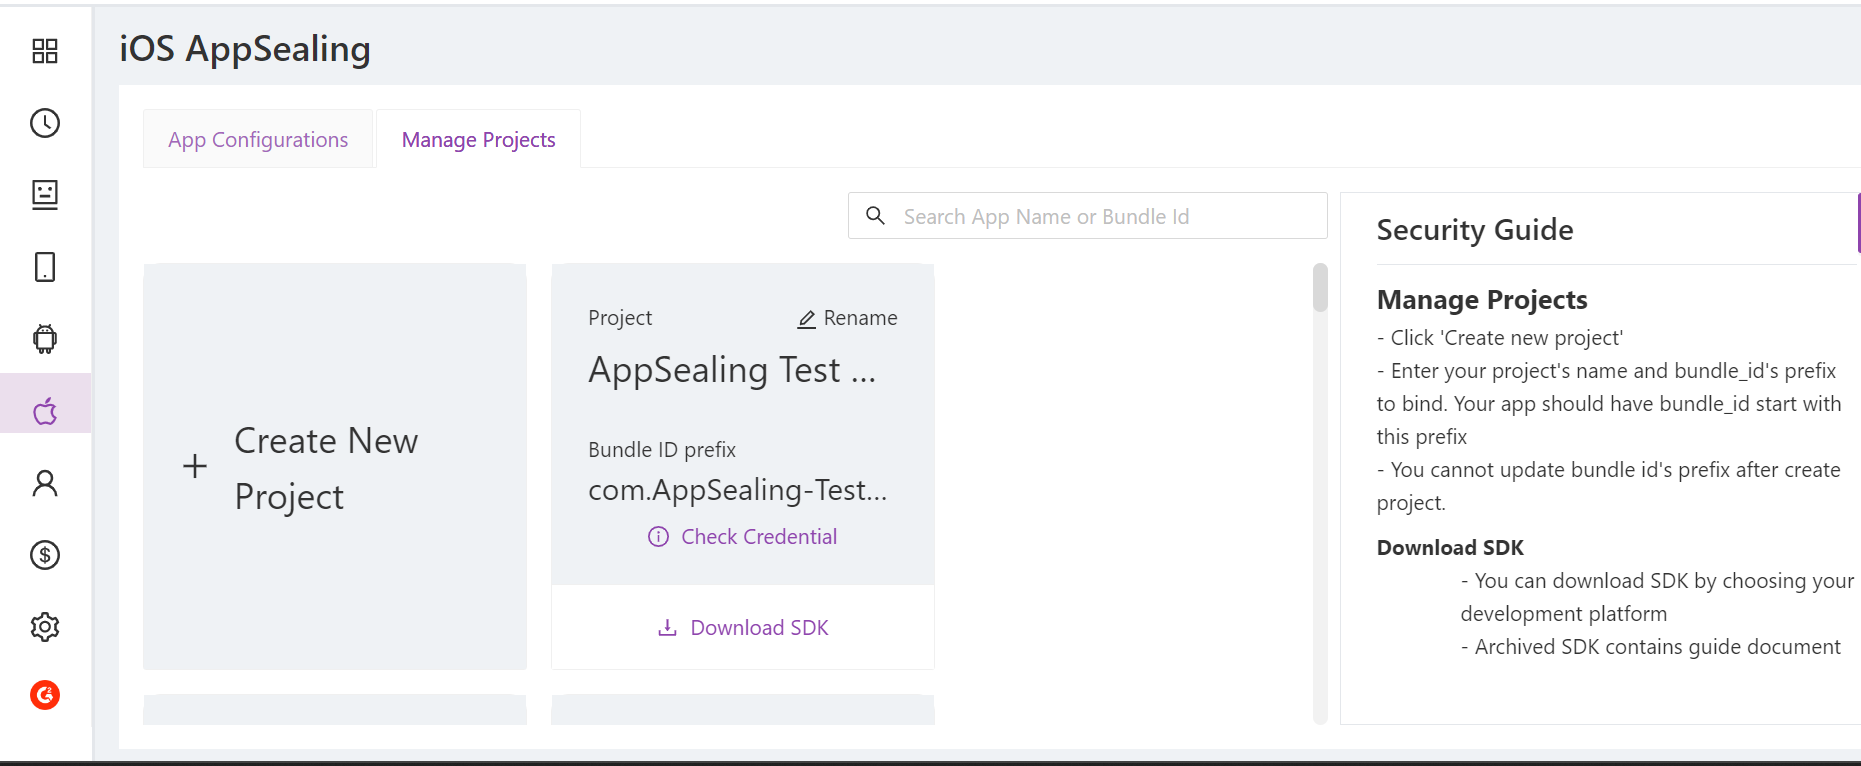1861x766 pixels.
Task: Click the plus icon on Create New Project
Action: point(195,466)
